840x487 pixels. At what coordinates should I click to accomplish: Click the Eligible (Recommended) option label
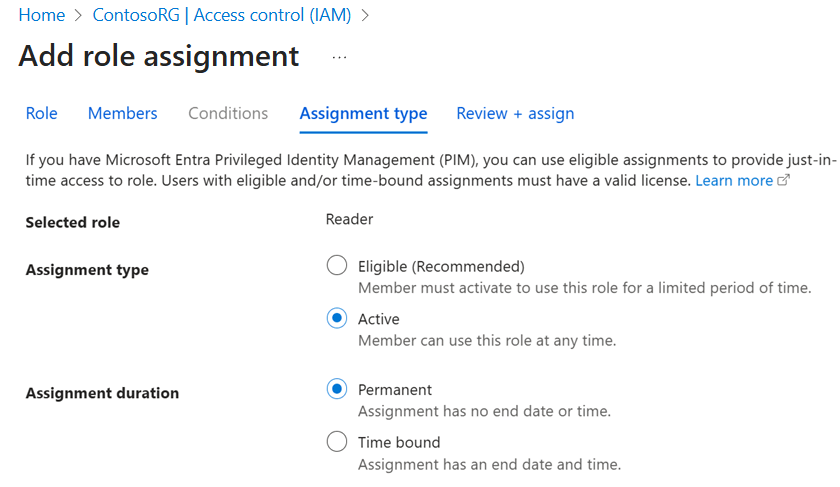pyautogui.click(x=441, y=266)
